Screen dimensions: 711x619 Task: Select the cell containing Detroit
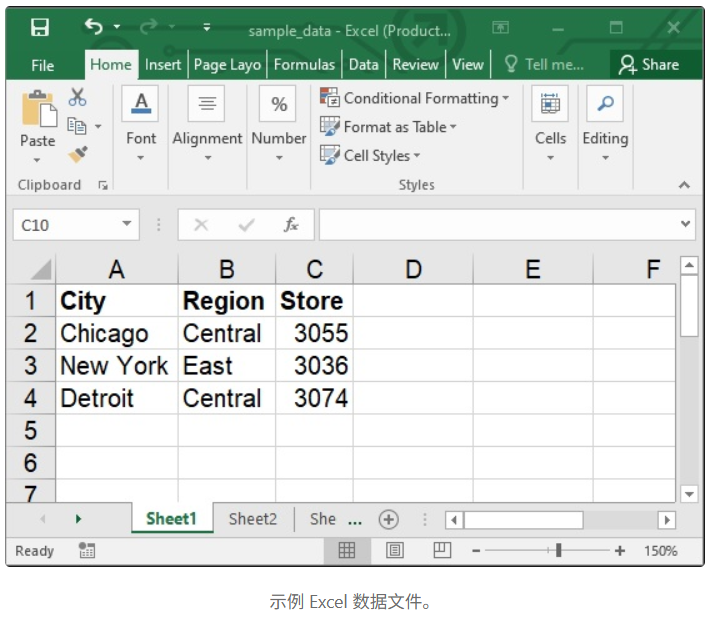click(117, 398)
